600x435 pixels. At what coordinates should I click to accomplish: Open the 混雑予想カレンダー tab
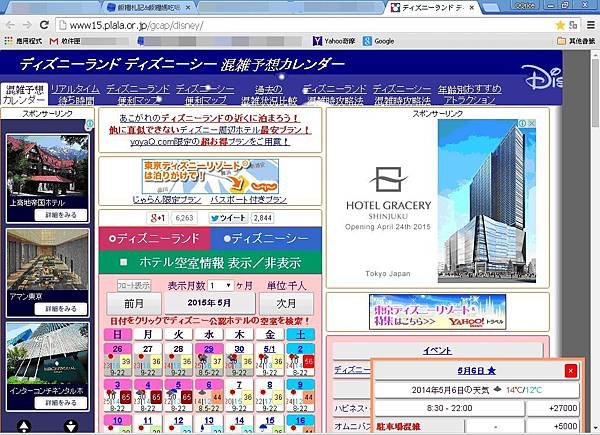(24, 94)
